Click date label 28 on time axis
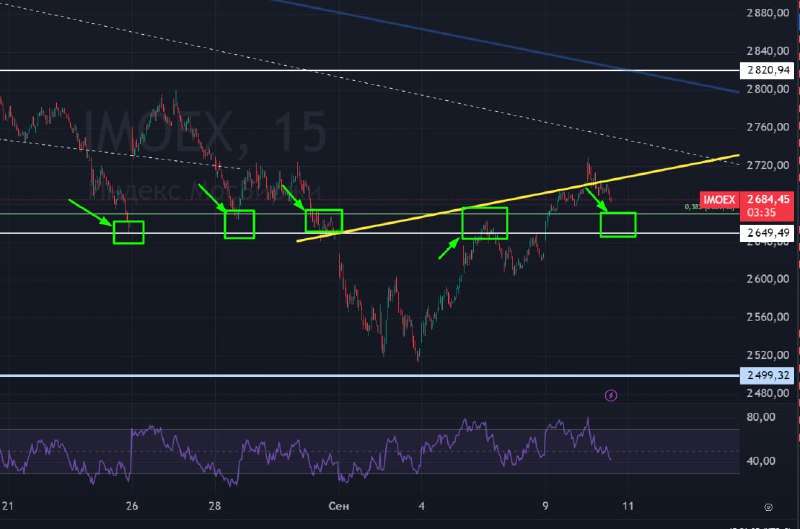 pos(215,506)
